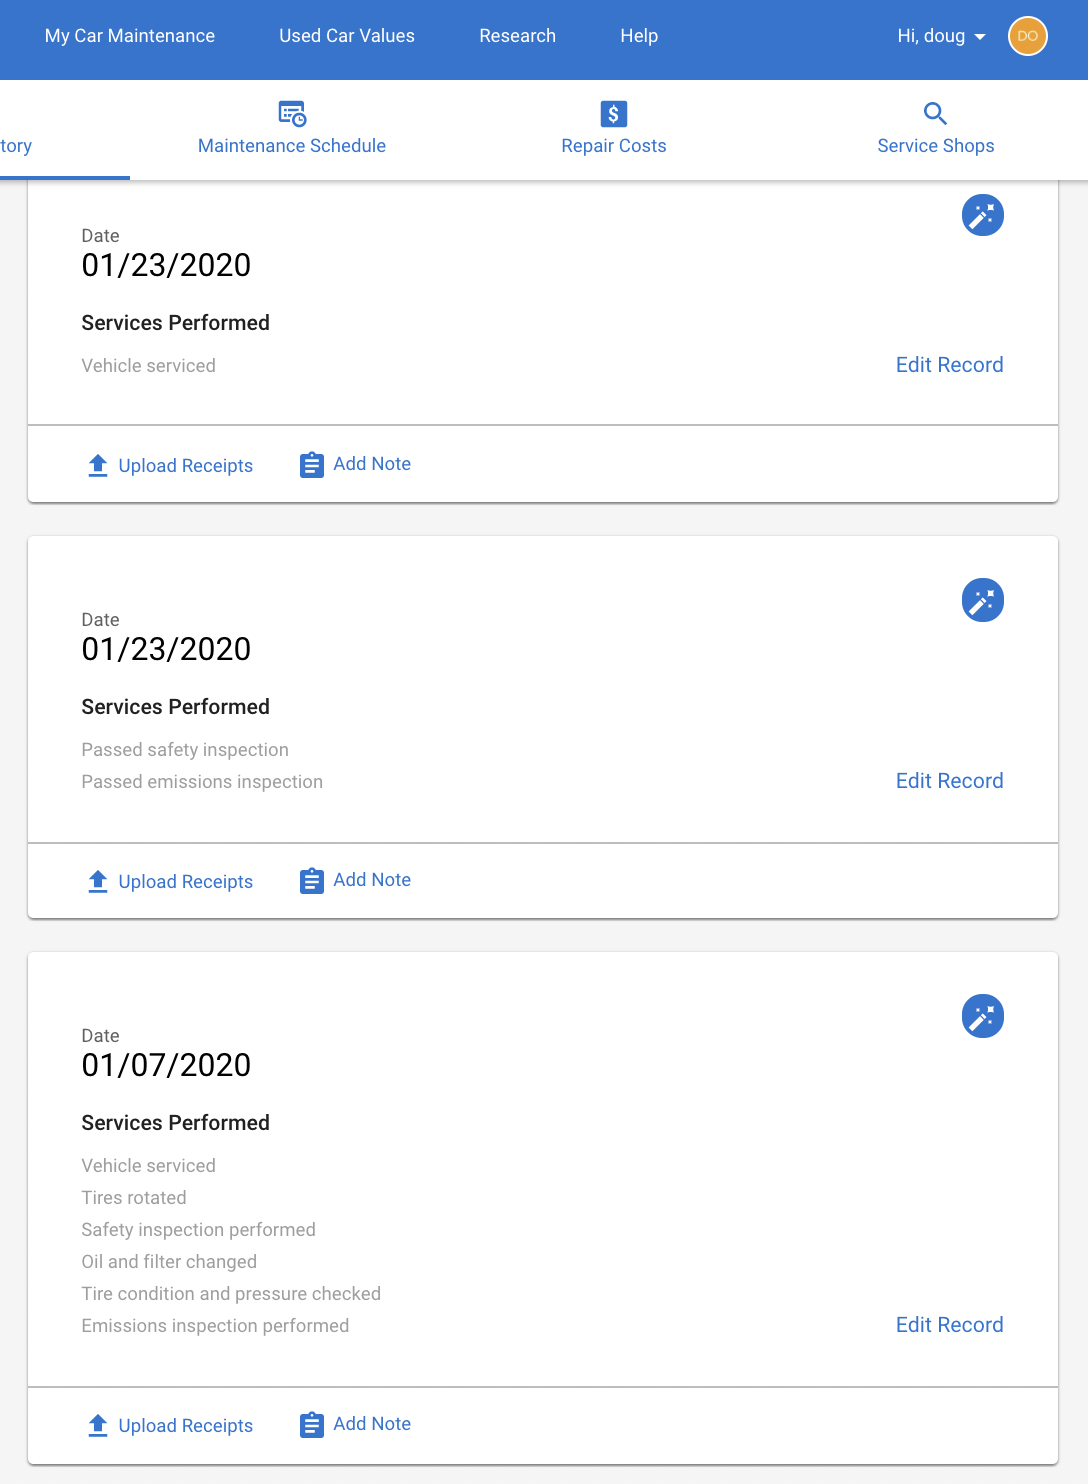Screen dimensions: 1088x1484
Task: Open Used Car Values menu item
Action: coord(347,36)
